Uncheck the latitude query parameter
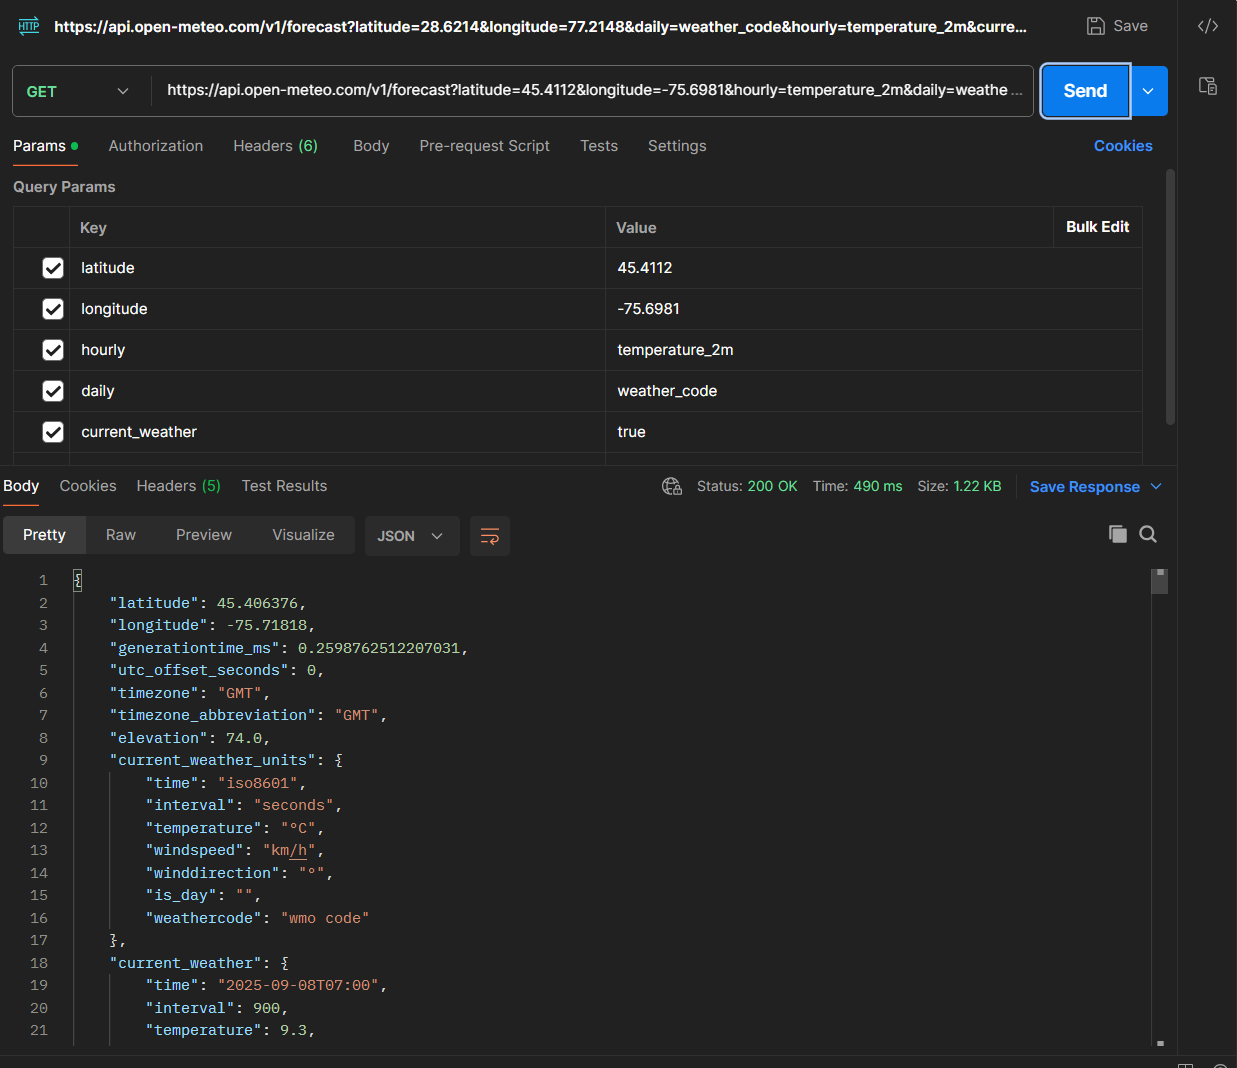Screen dimensions: 1237x1068 click(53, 267)
